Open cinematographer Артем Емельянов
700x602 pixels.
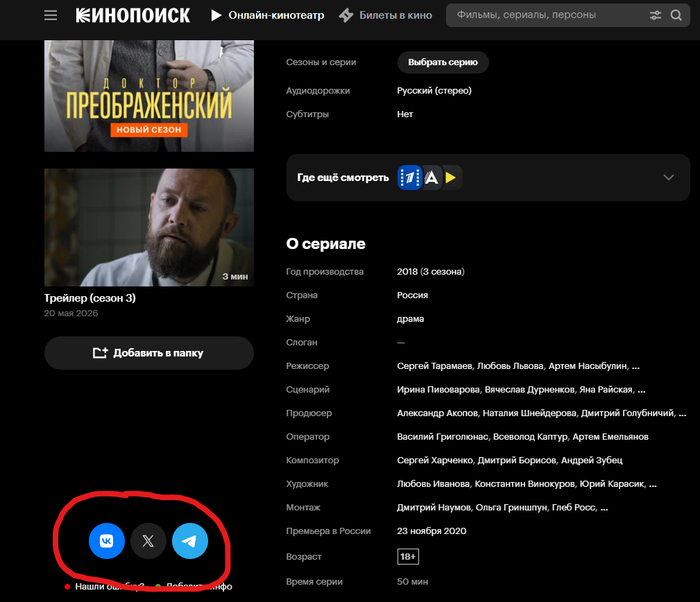click(x=610, y=437)
